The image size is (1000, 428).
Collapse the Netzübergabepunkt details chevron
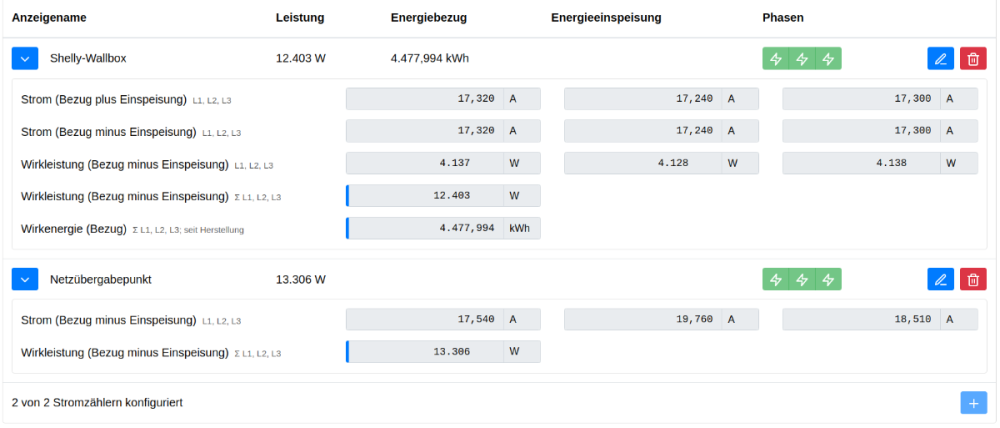click(x=25, y=280)
